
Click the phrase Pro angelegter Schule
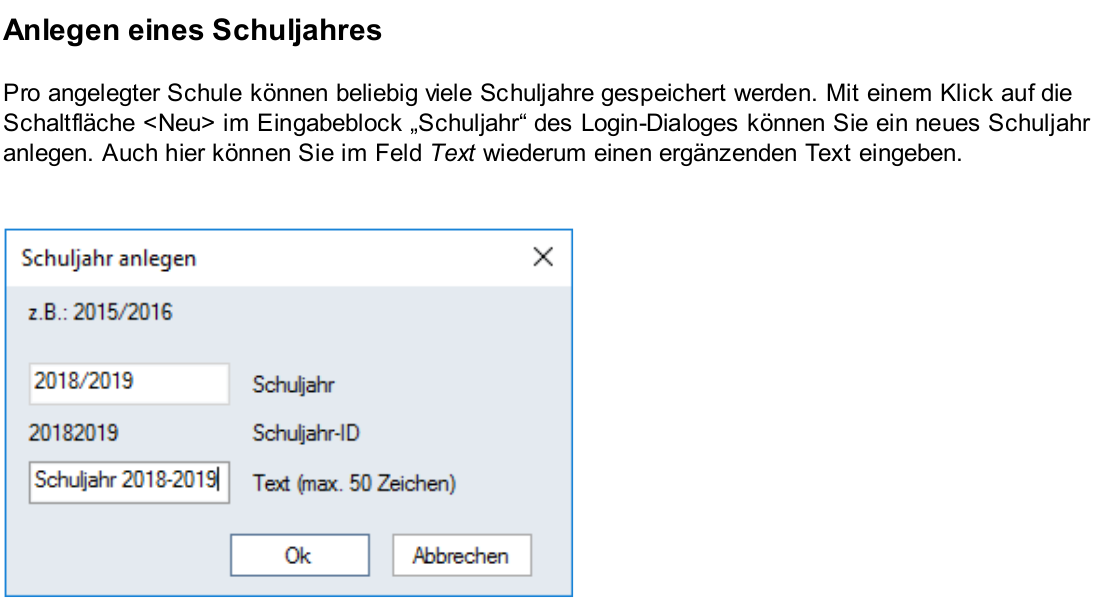pyautogui.click(x=123, y=93)
